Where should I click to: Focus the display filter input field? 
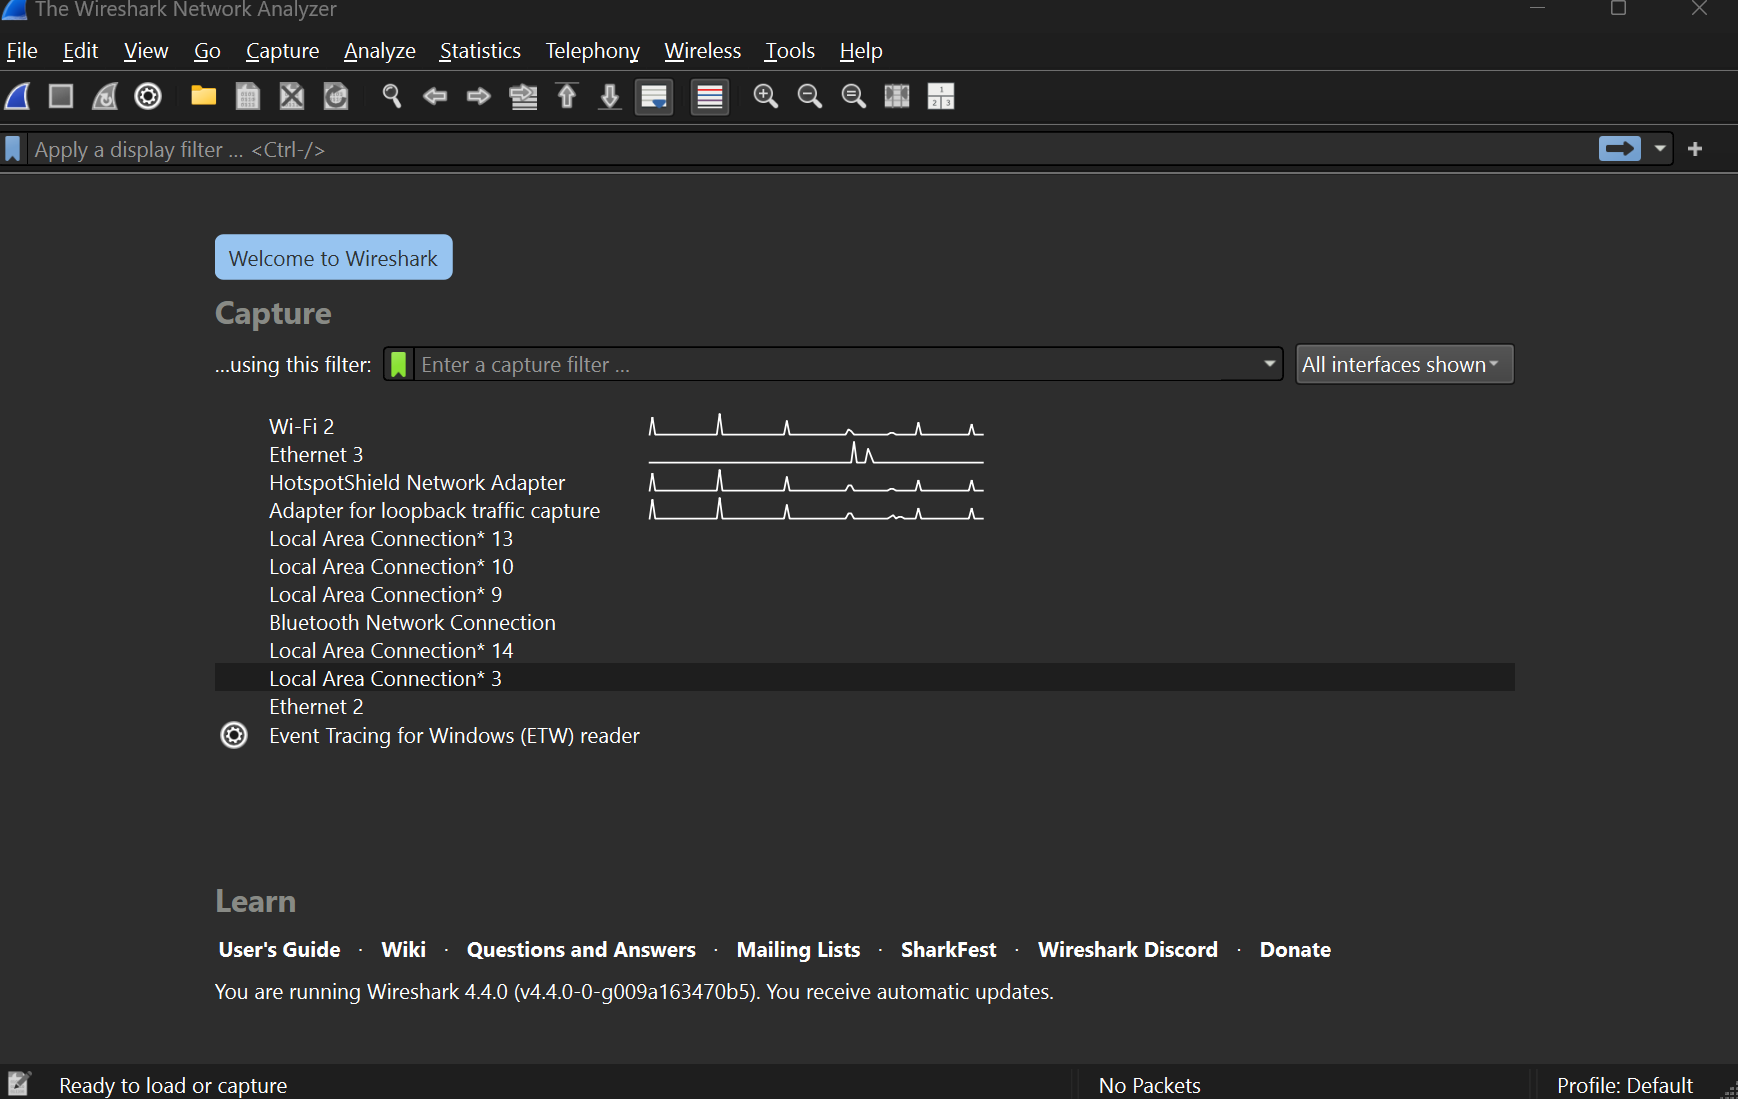coord(810,149)
